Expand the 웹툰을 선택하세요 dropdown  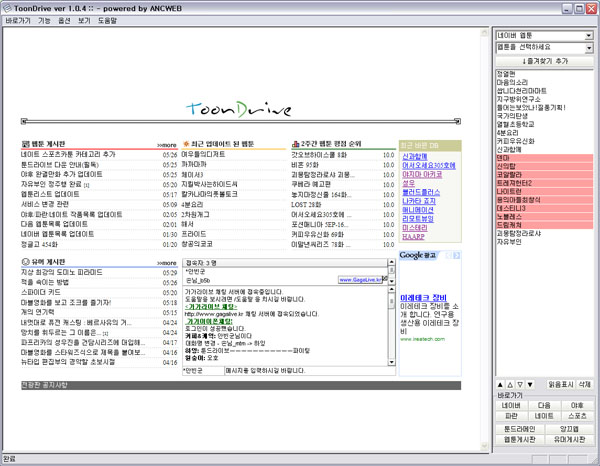click(x=589, y=48)
